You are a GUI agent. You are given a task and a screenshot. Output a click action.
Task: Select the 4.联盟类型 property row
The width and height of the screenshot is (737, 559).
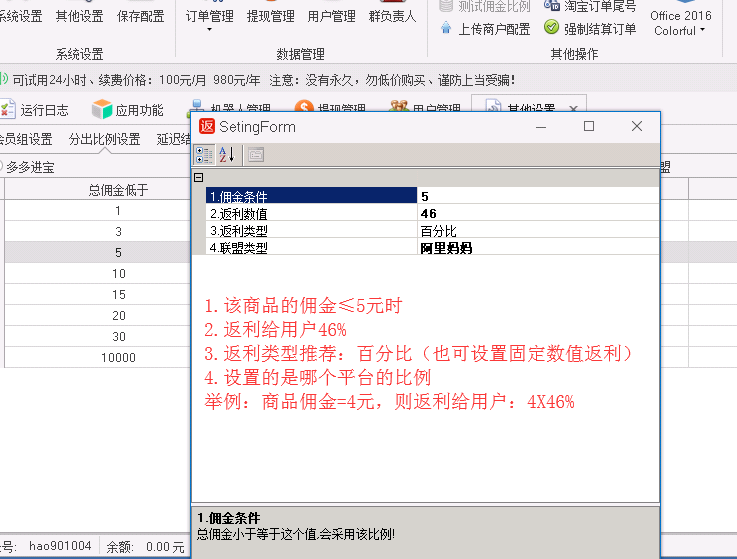[x=310, y=247]
